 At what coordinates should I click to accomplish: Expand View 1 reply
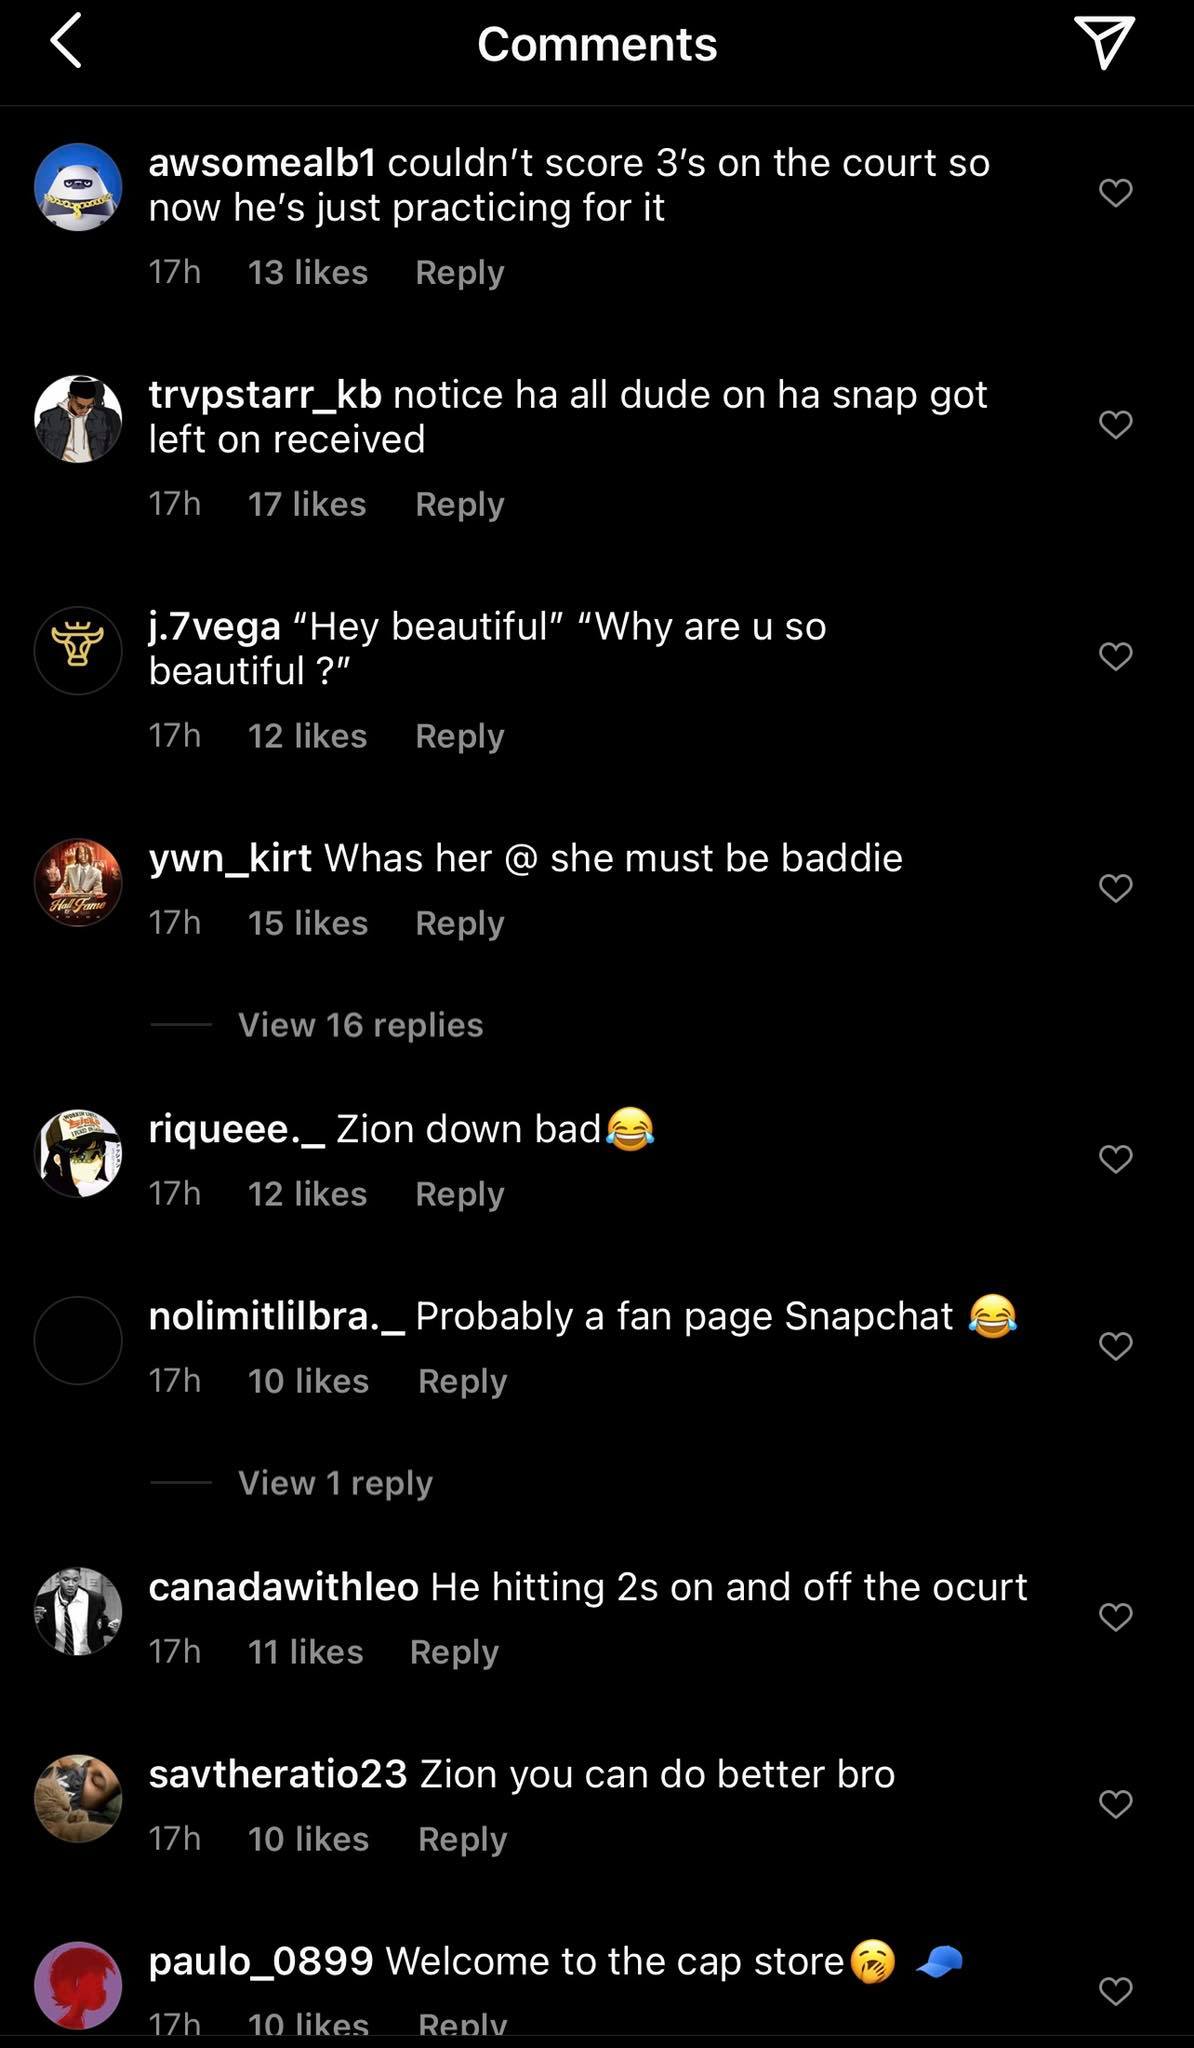click(335, 1483)
